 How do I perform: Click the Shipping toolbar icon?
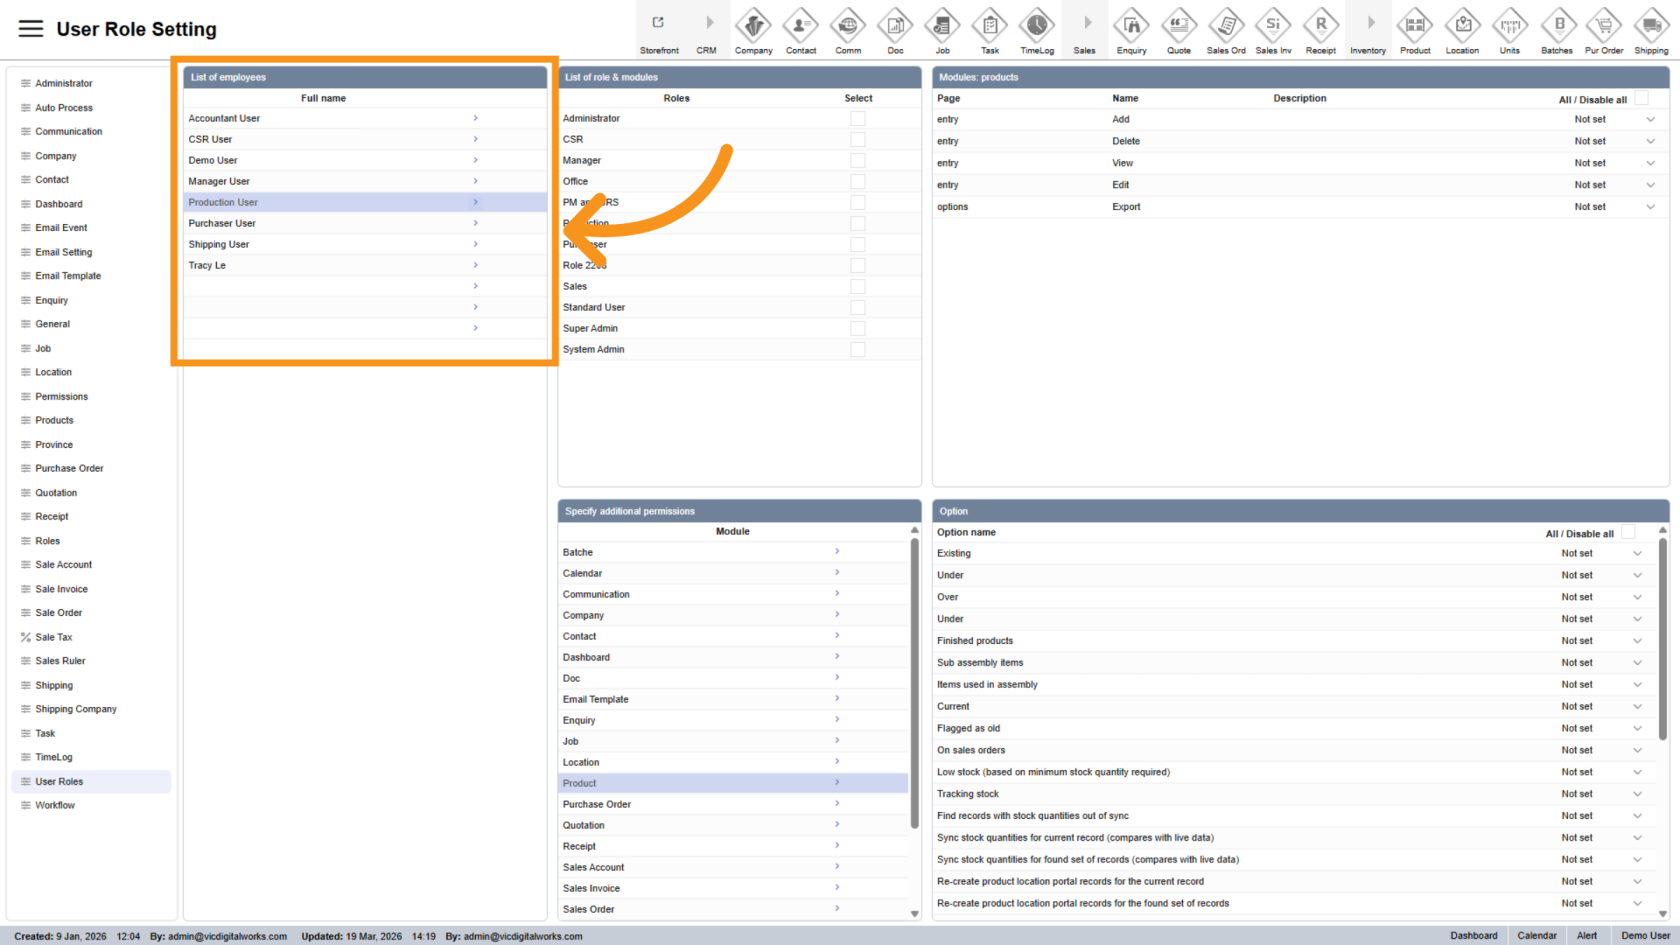click(x=1651, y=25)
